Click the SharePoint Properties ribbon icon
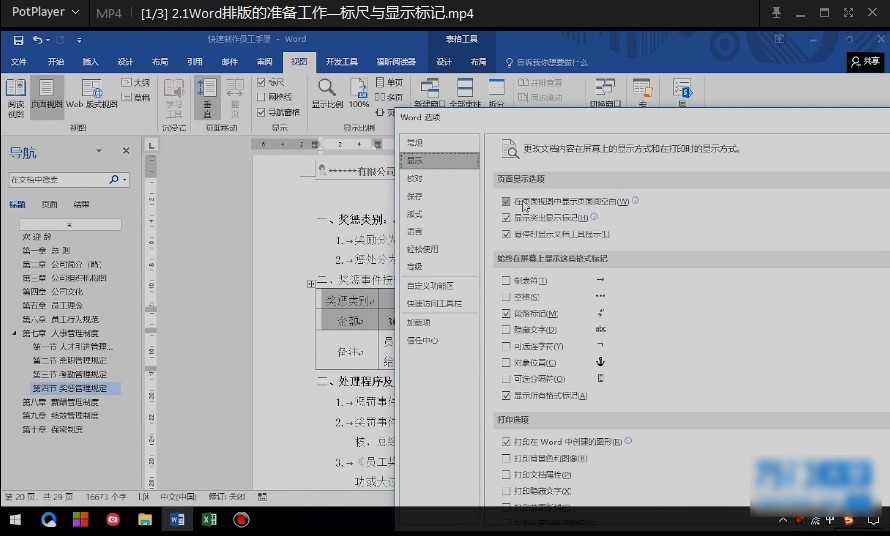Image resolution: width=890 pixels, height=536 pixels. [682, 93]
